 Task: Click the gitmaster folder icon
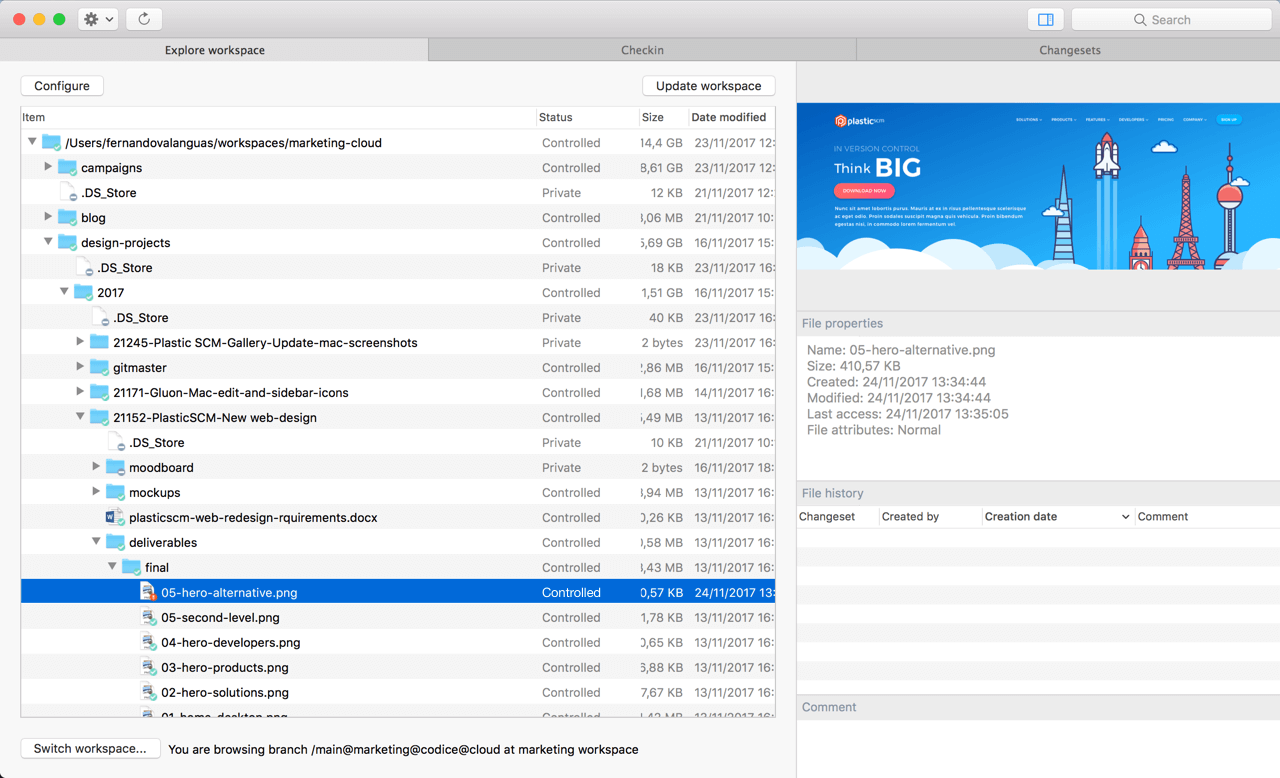pyautogui.click(x=99, y=367)
